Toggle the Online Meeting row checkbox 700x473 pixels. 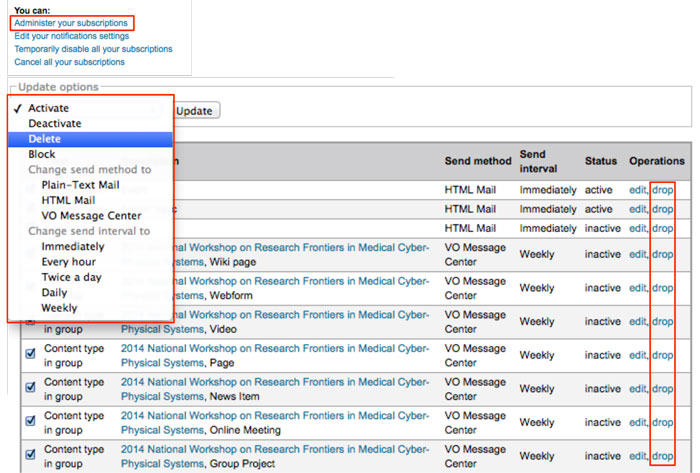tap(29, 422)
